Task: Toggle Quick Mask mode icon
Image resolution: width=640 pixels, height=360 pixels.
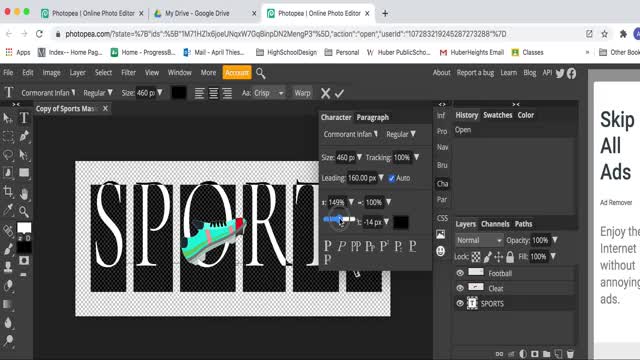Action: 24,260
